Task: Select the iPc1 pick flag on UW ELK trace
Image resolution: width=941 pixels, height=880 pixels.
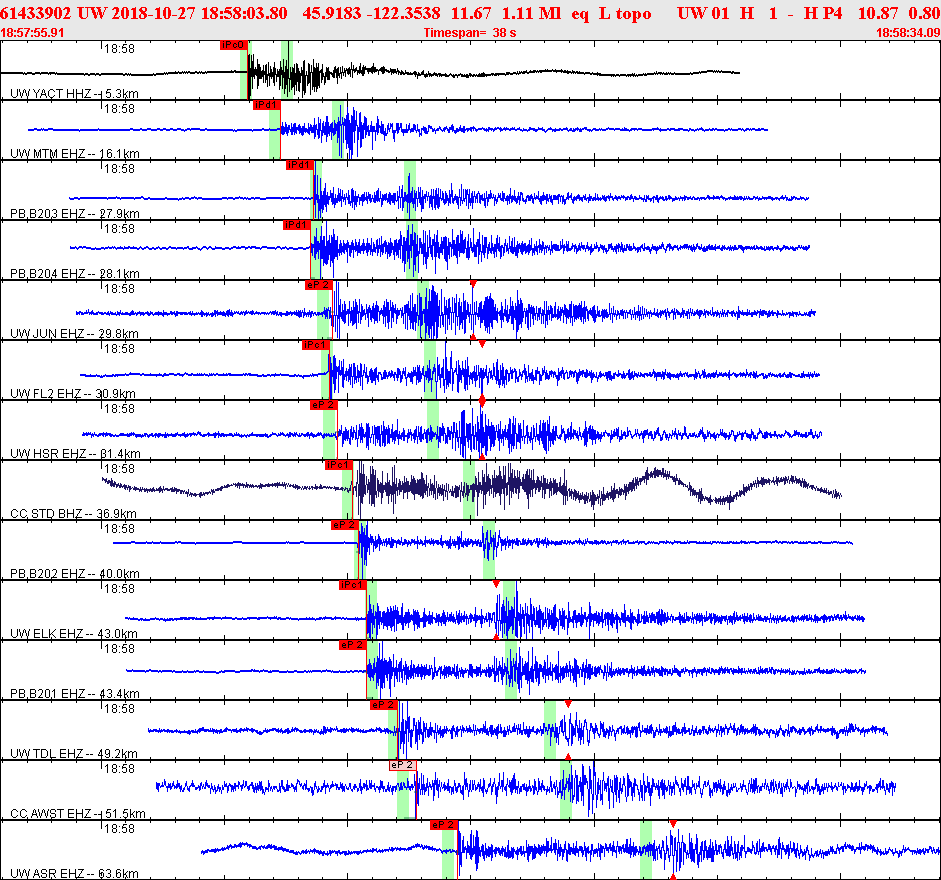Action: [x=352, y=585]
